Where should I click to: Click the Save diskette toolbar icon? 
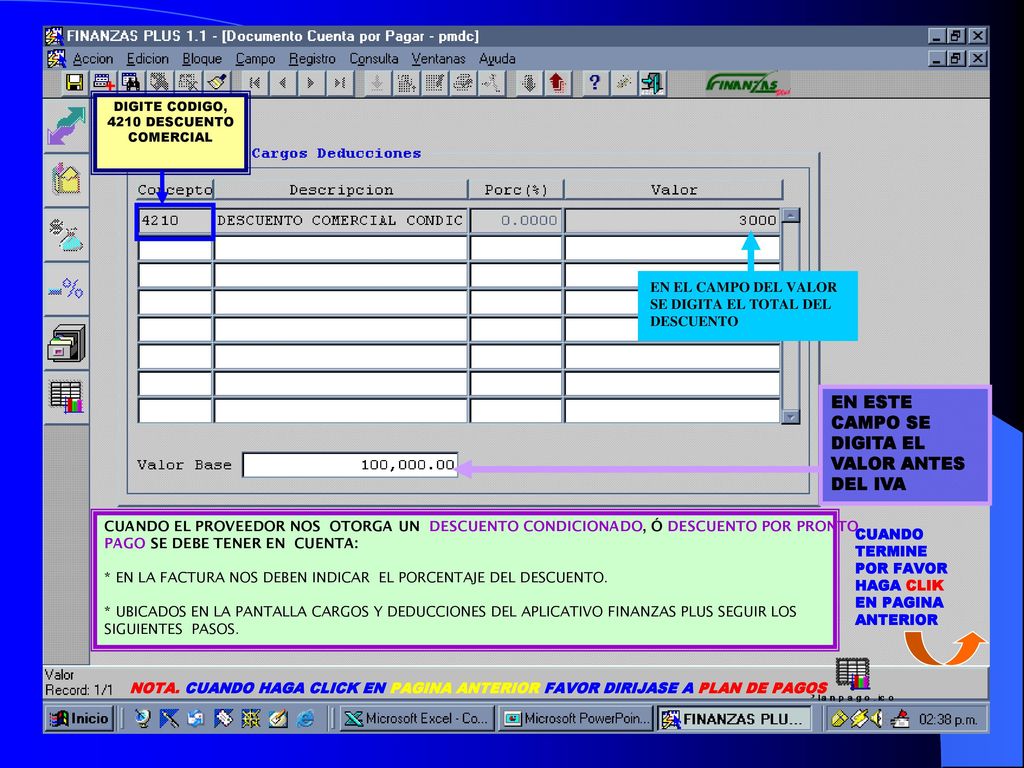coord(74,83)
